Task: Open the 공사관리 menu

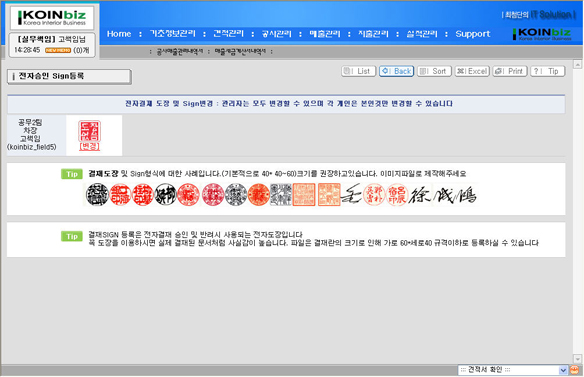Action: click(276, 34)
